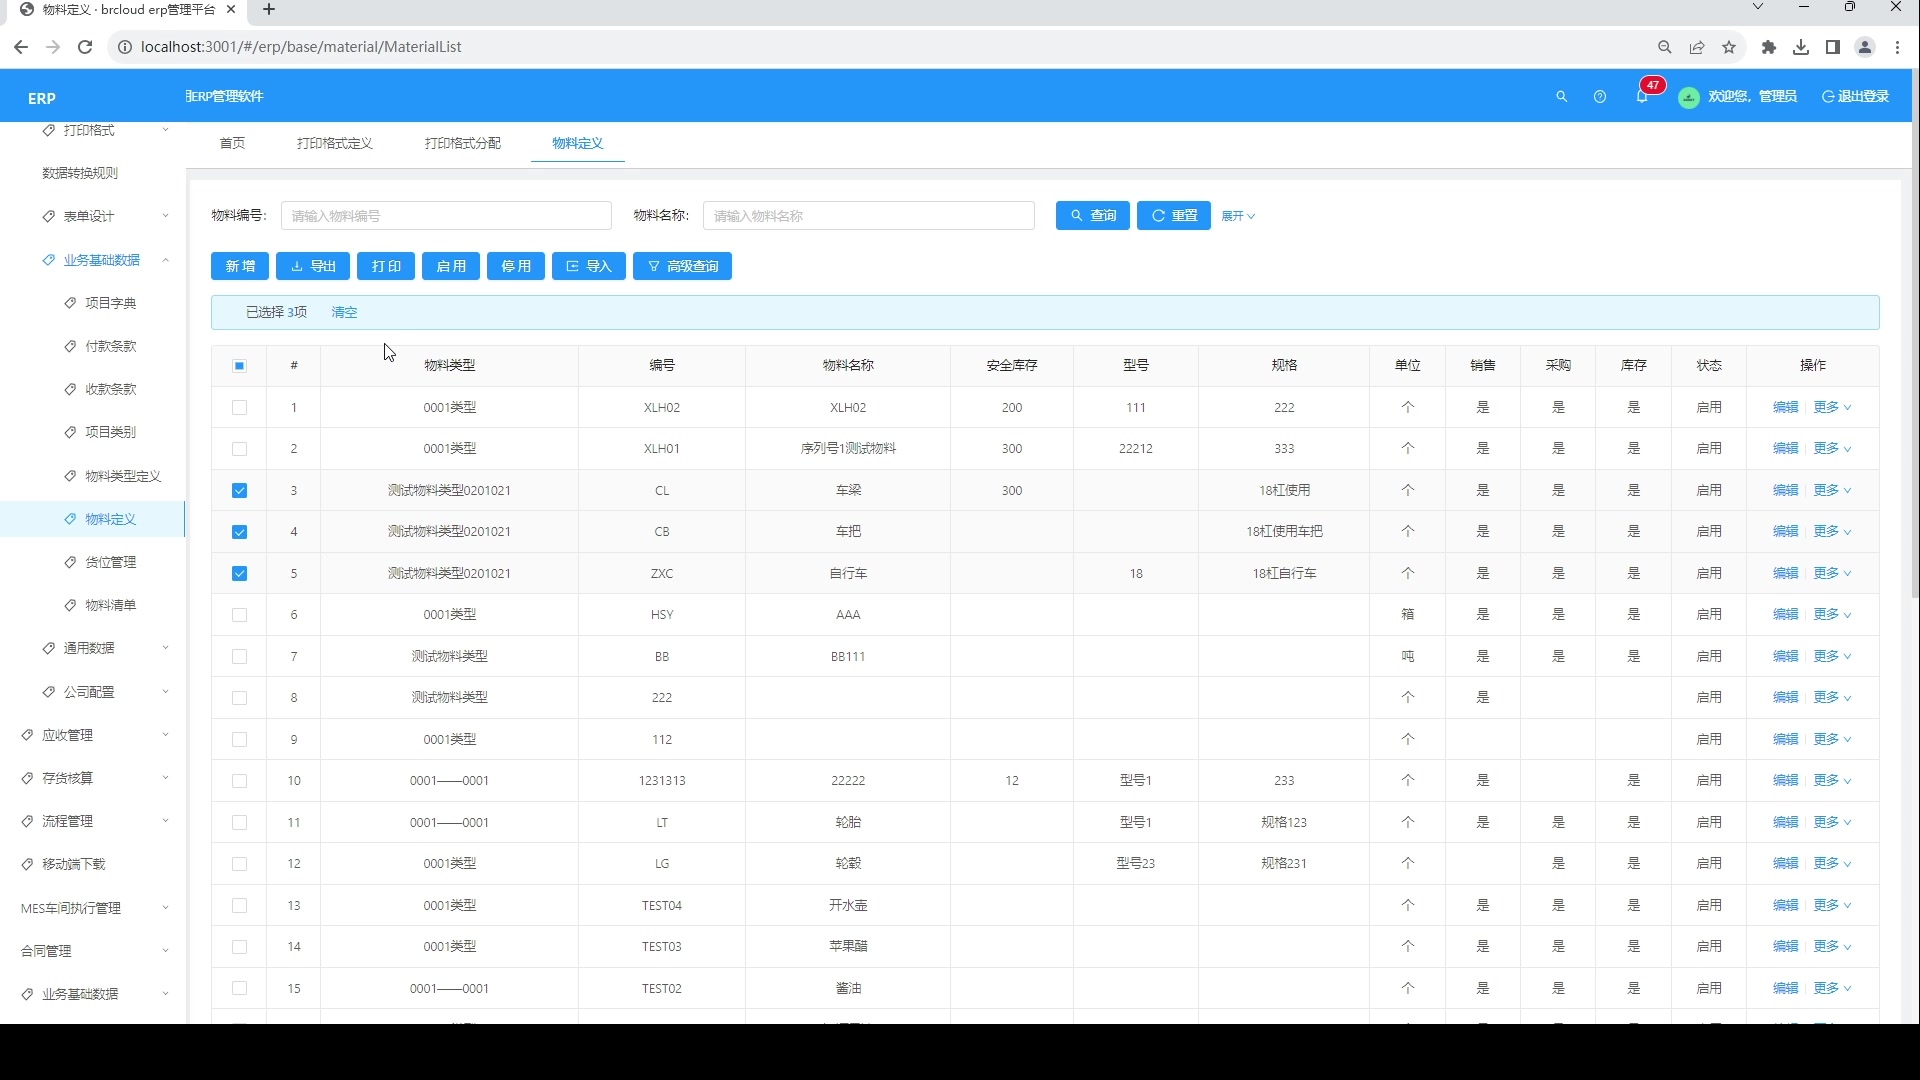Click 退出登录 logout link
Screen dimensions: 1920x1080
click(x=1856, y=96)
